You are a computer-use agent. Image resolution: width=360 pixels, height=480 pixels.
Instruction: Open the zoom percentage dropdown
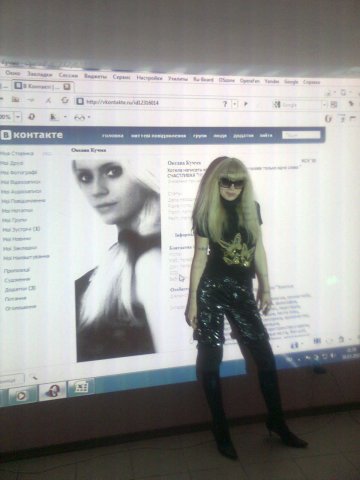18,117
